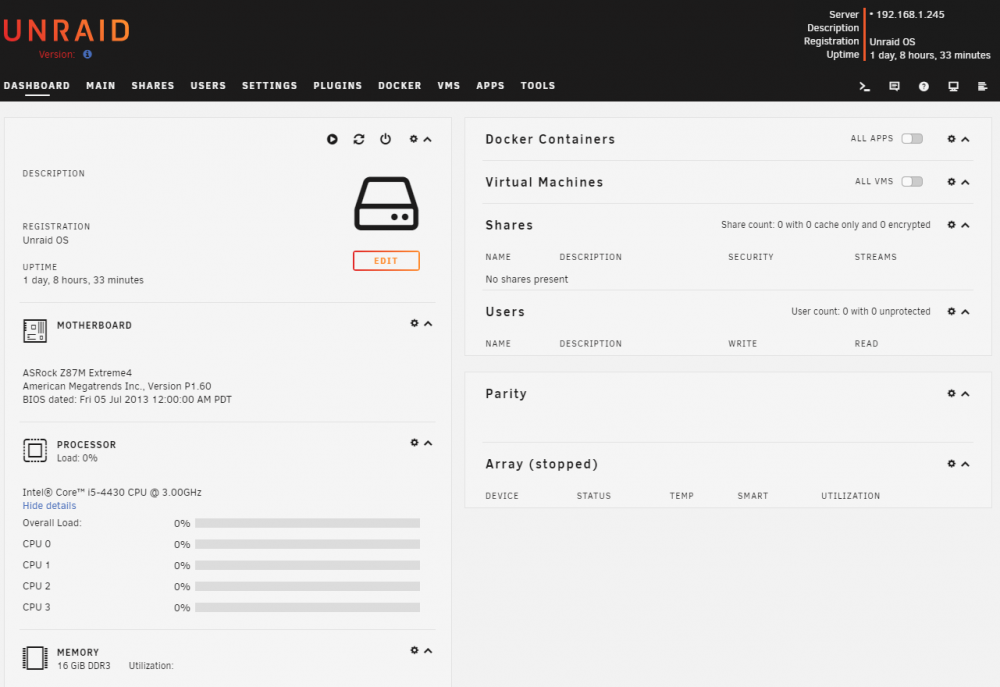This screenshot has width=1000, height=687.
Task: Click the CPU 2 load bar
Action: click(307, 586)
